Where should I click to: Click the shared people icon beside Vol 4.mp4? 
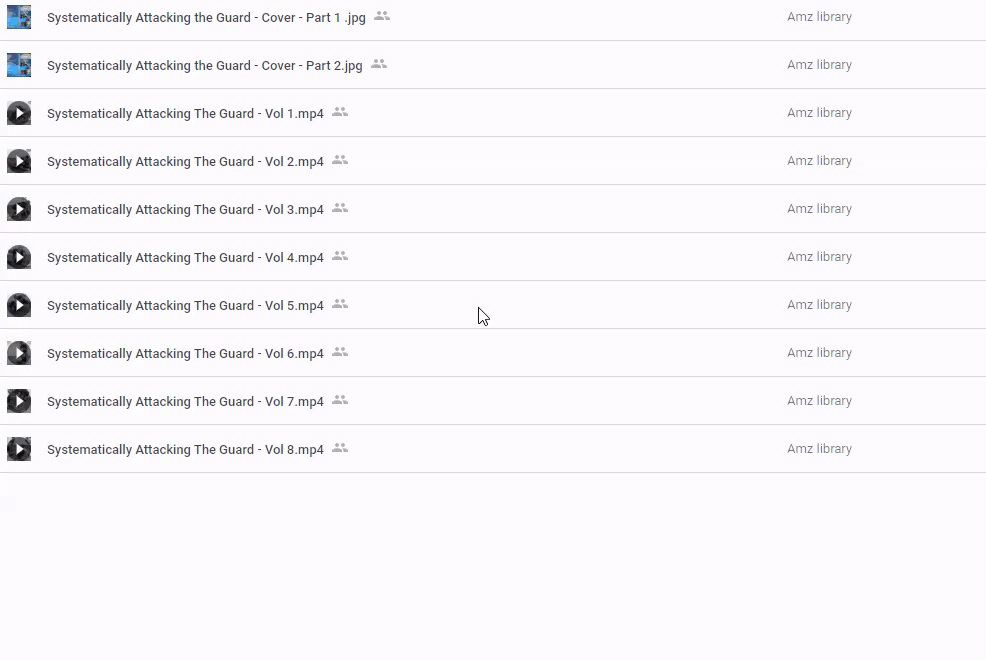click(x=340, y=256)
